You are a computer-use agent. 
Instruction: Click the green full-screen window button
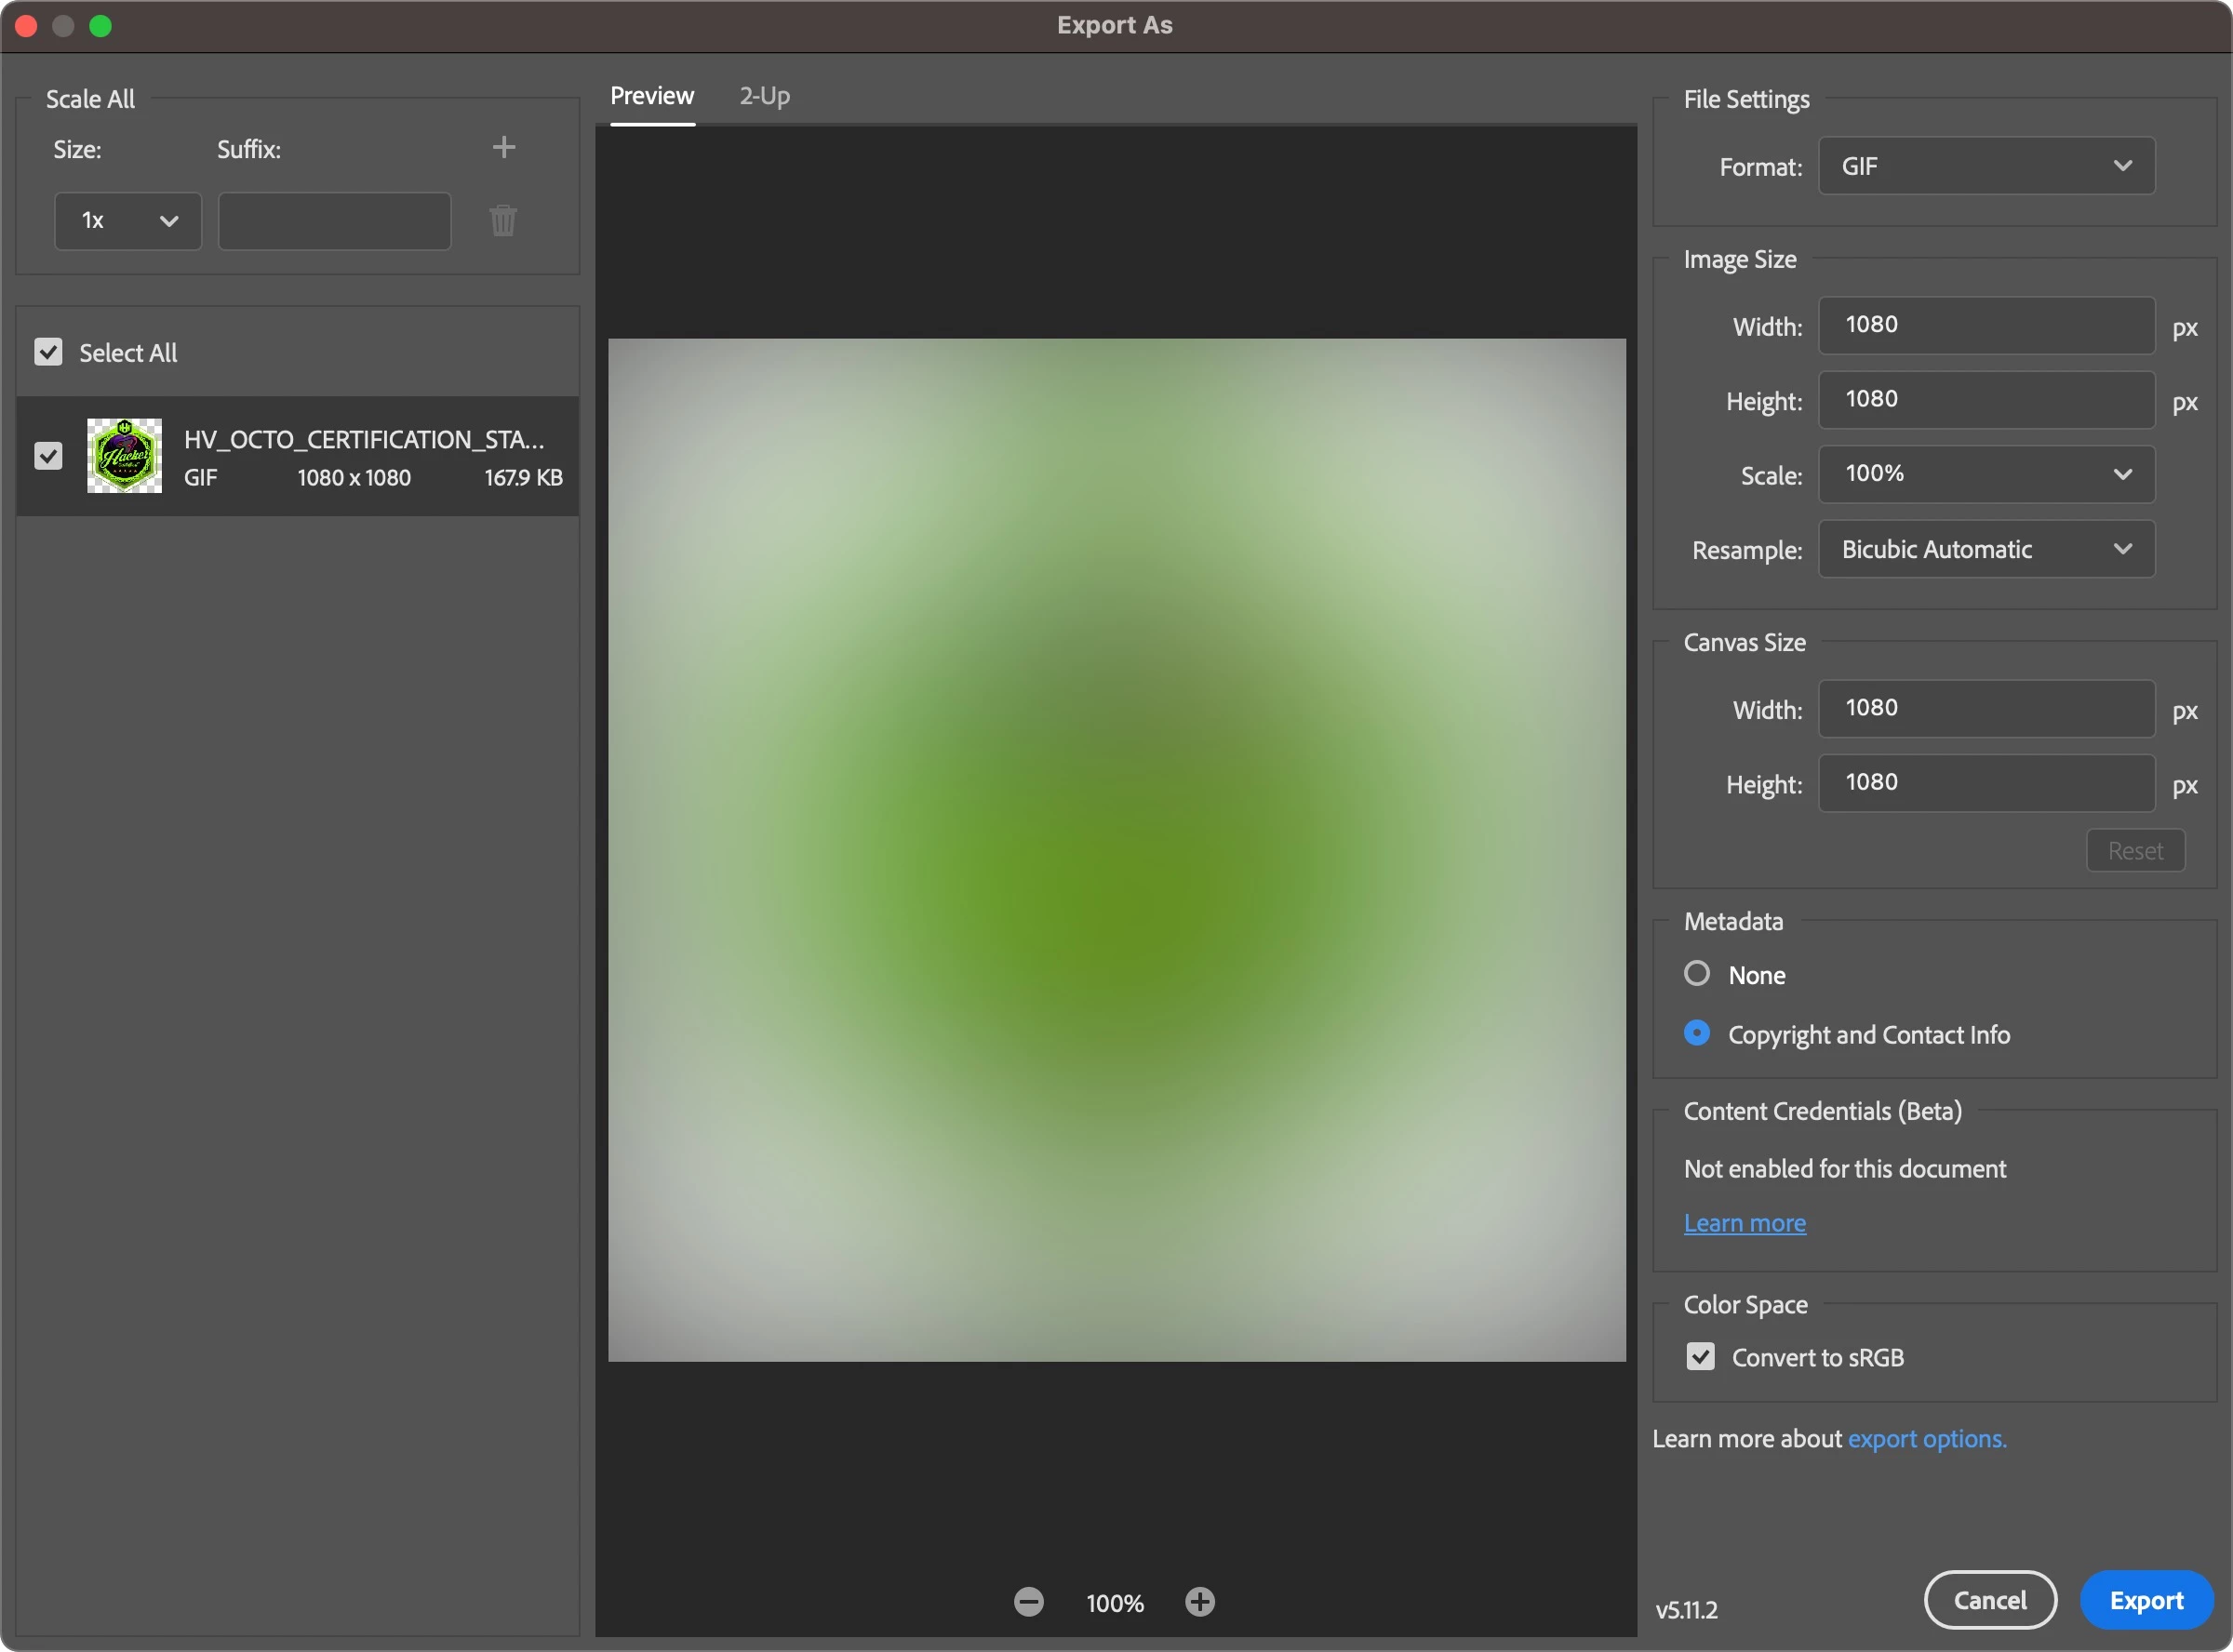pos(101,26)
